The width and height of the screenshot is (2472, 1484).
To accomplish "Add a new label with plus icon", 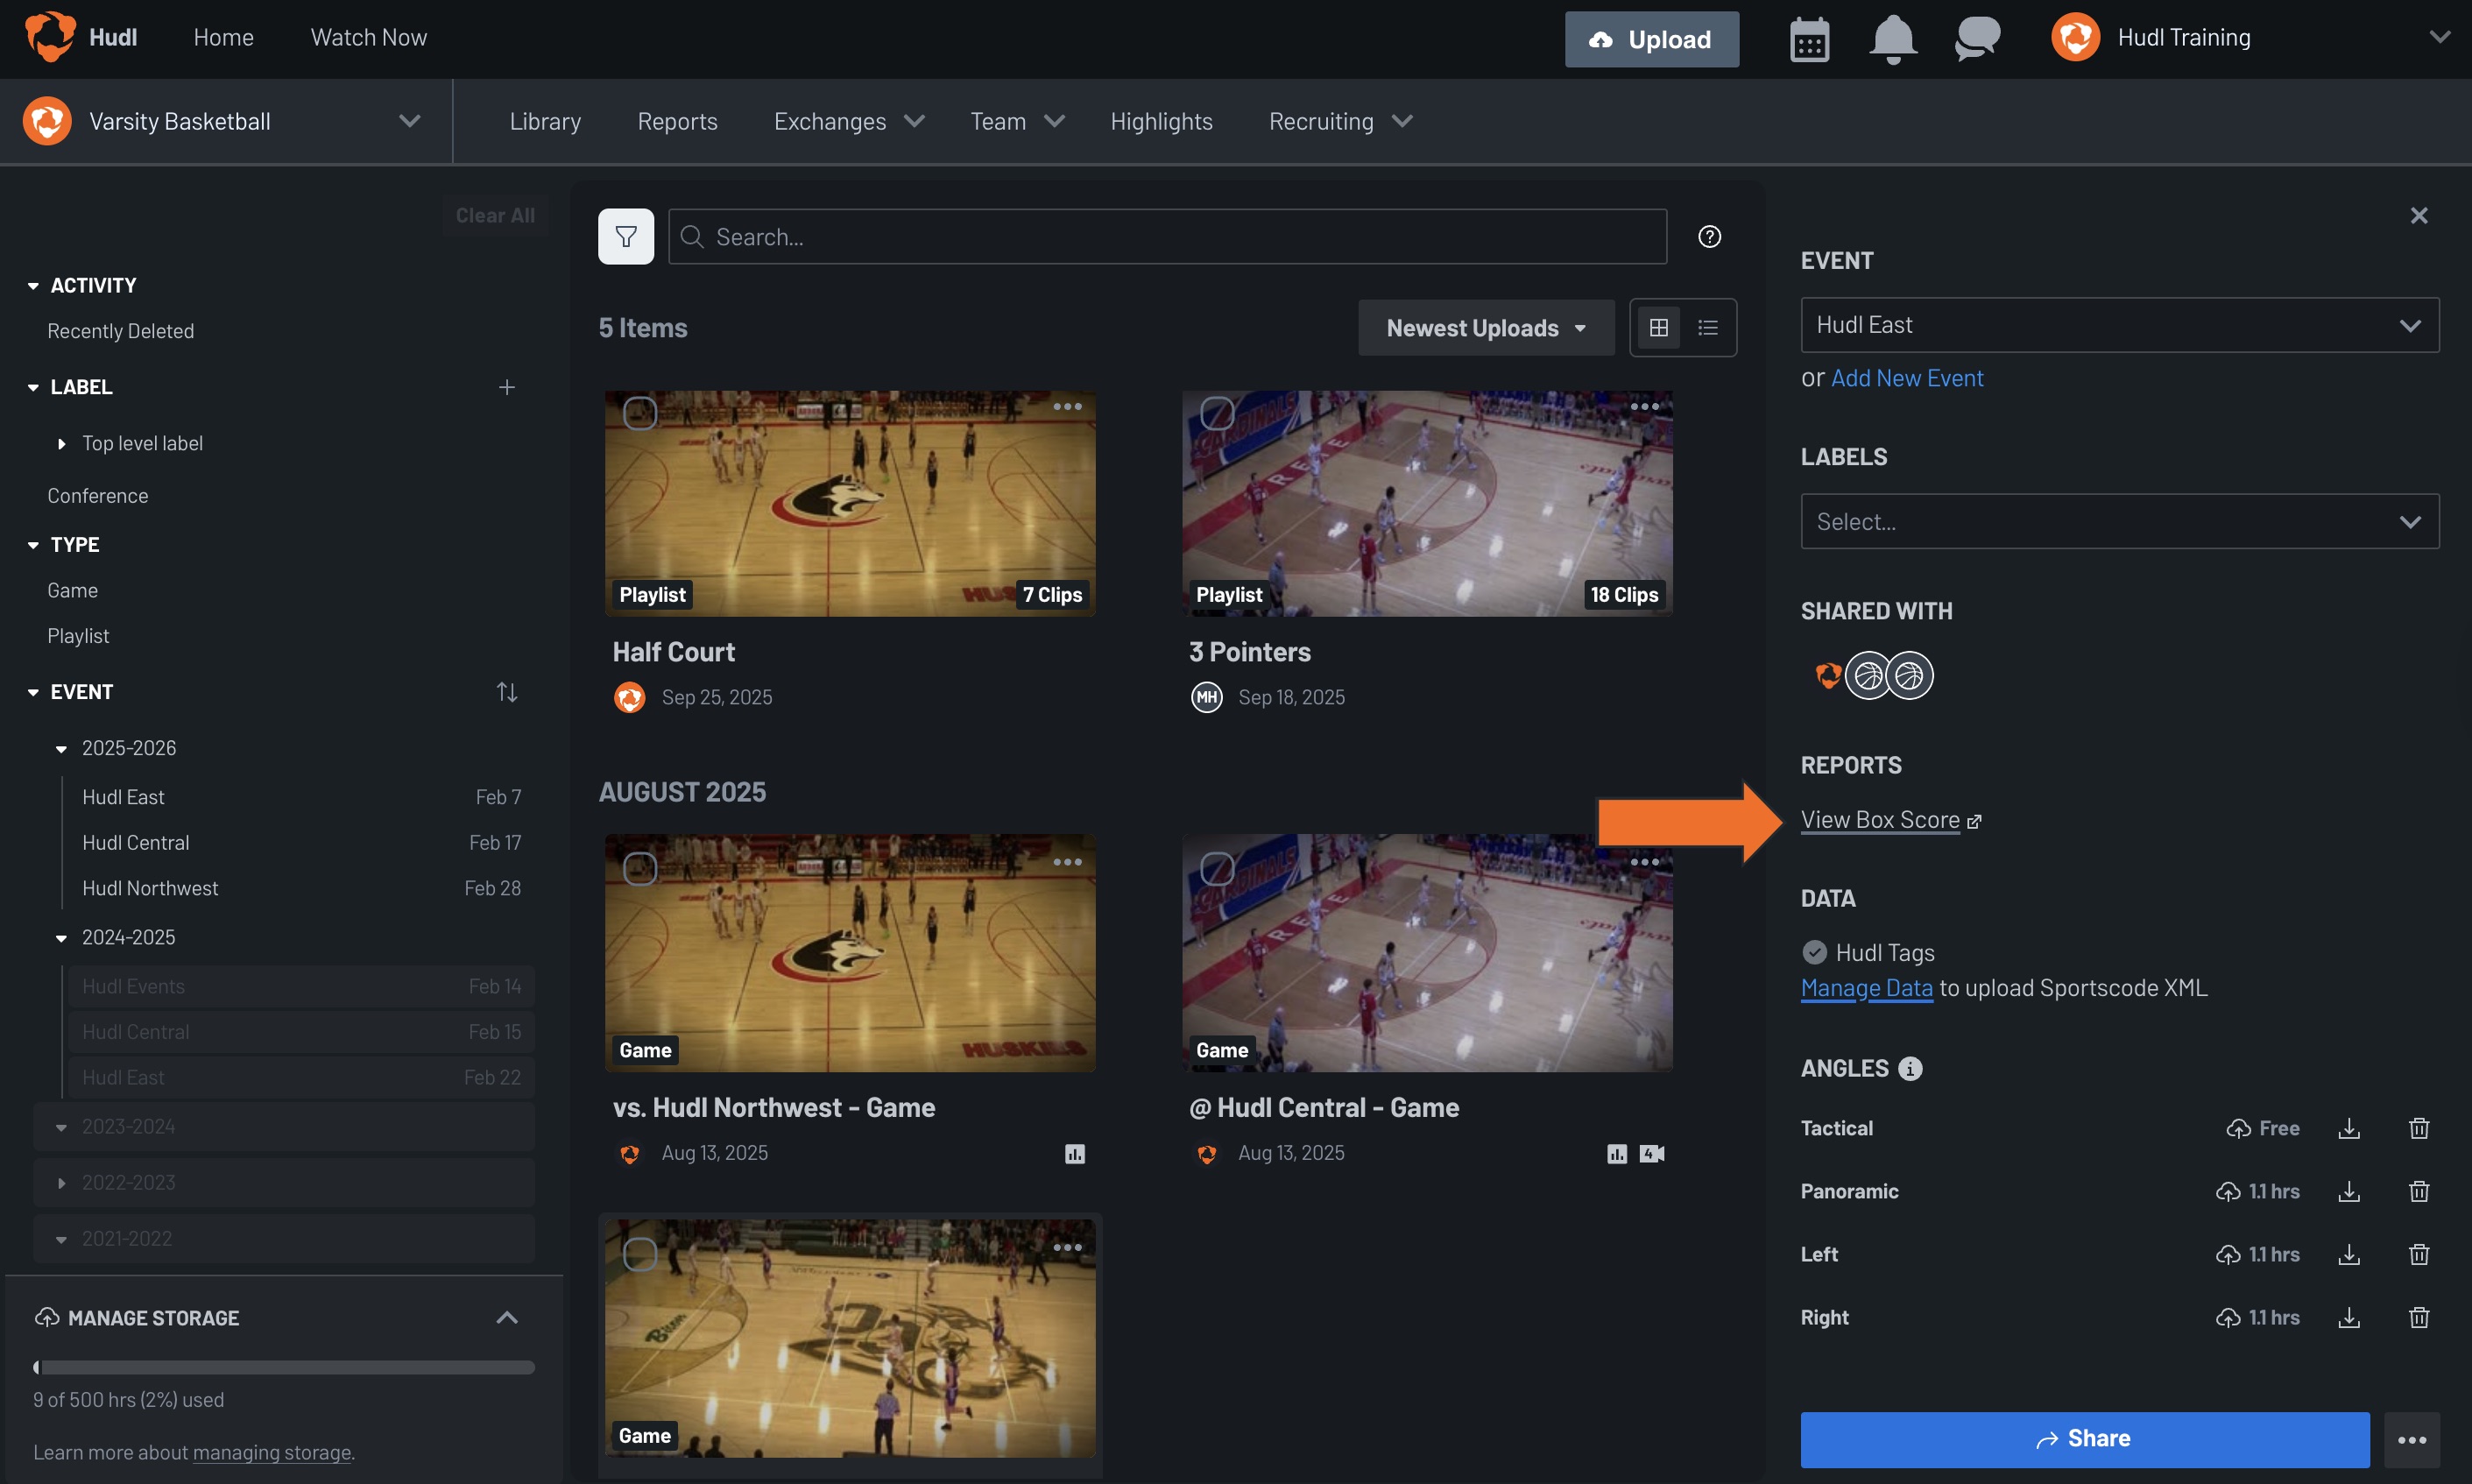I will [x=507, y=387].
